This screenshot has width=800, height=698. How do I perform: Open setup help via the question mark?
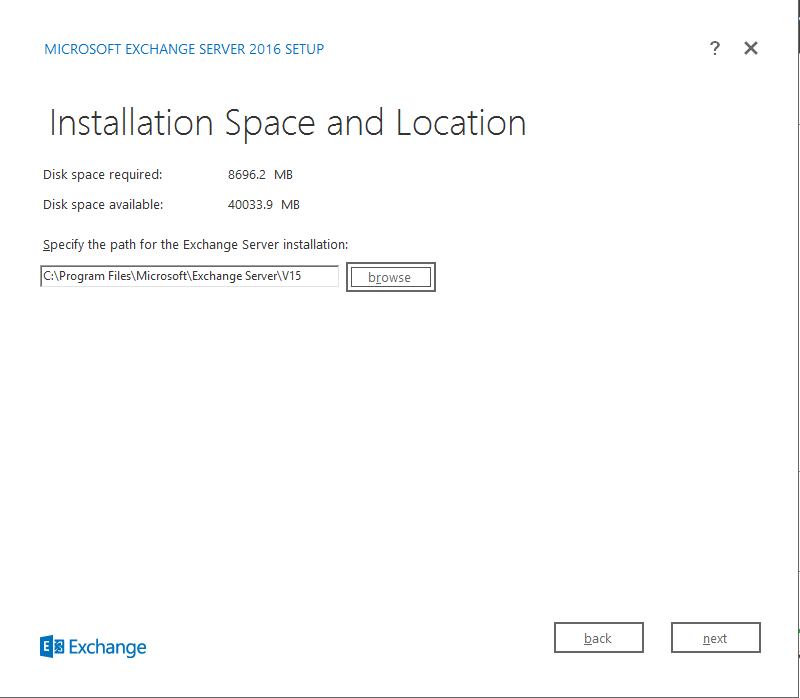tap(714, 48)
